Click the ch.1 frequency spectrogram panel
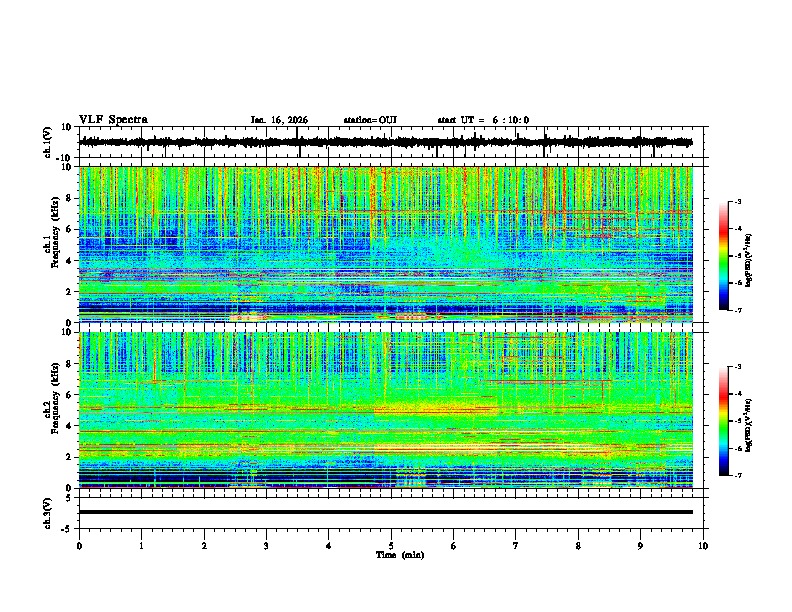Screen dimensions: 792x612 (x=385, y=244)
